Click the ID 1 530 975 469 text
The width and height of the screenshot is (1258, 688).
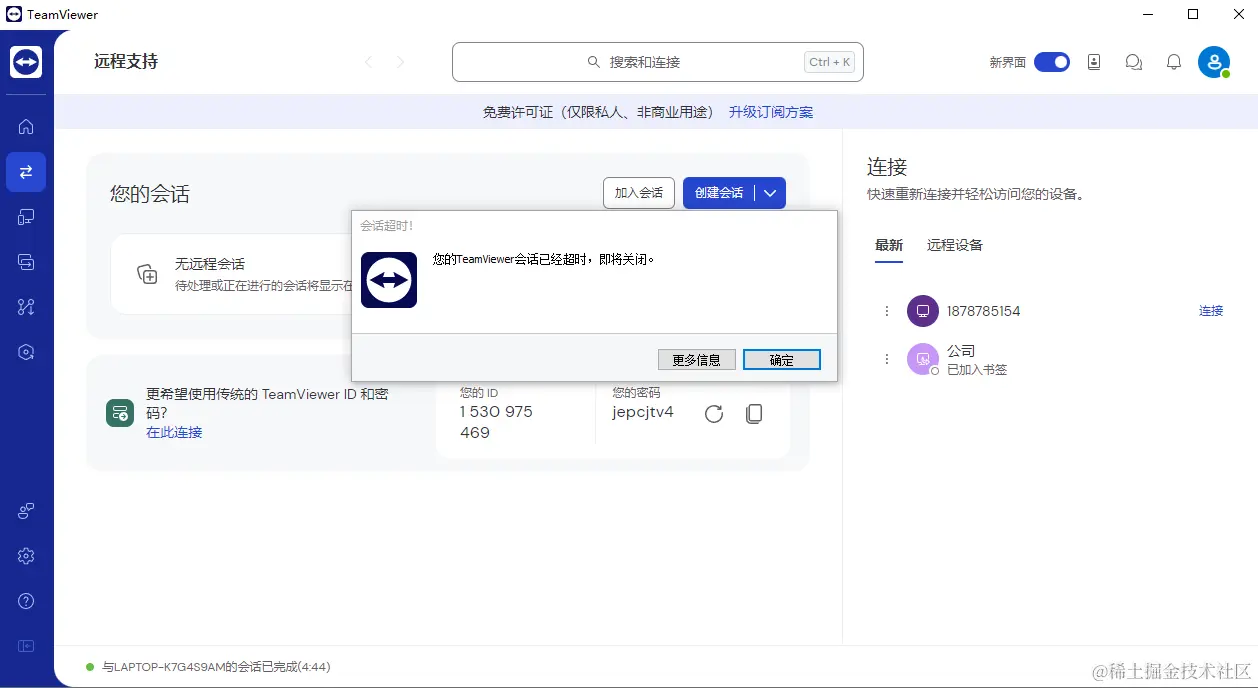coord(496,422)
